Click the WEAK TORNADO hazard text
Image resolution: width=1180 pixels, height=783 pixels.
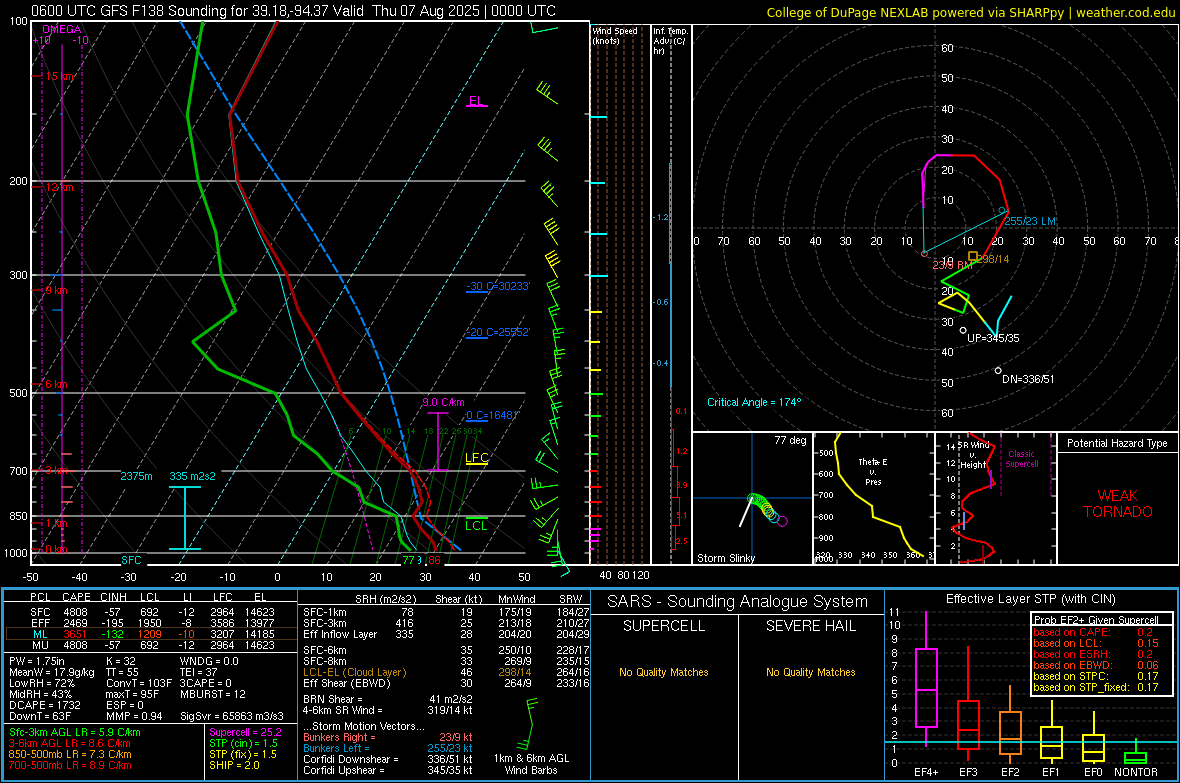click(x=1118, y=504)
